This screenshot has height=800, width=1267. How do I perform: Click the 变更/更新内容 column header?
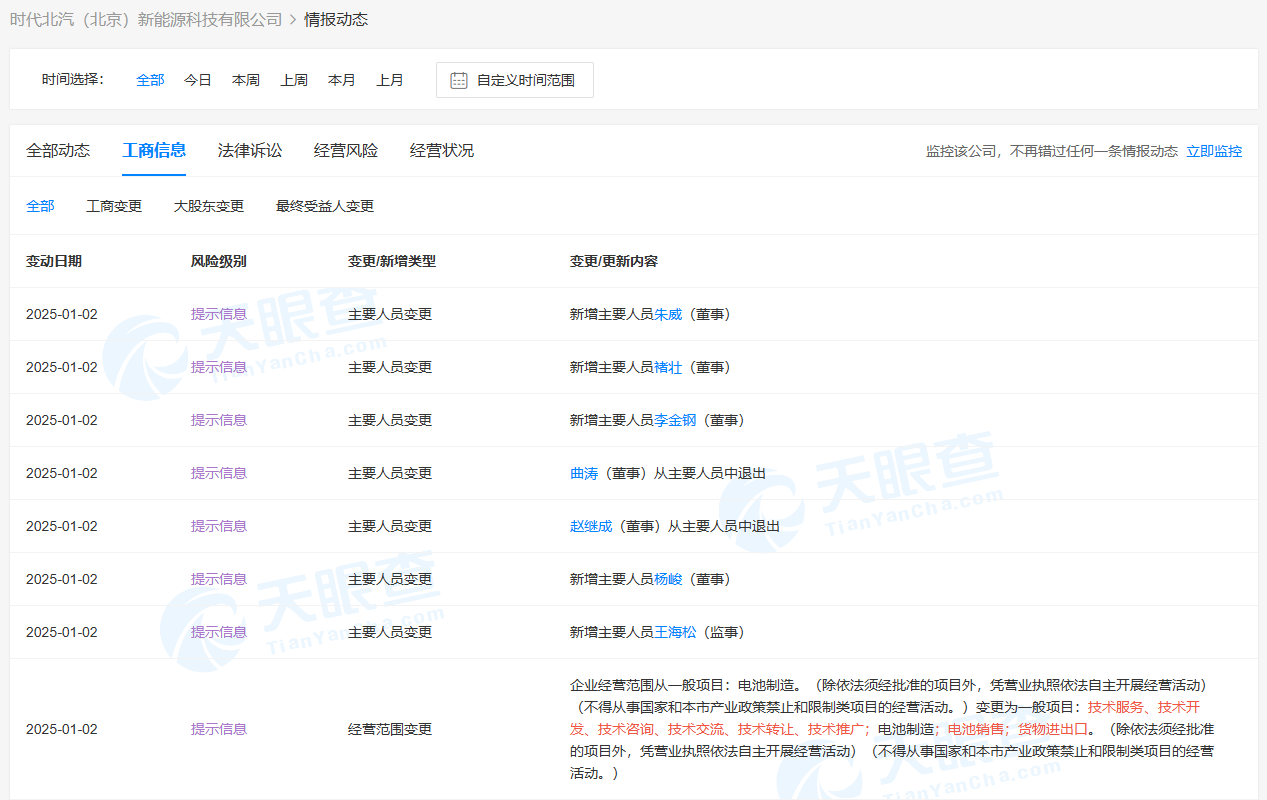[614, 261]
